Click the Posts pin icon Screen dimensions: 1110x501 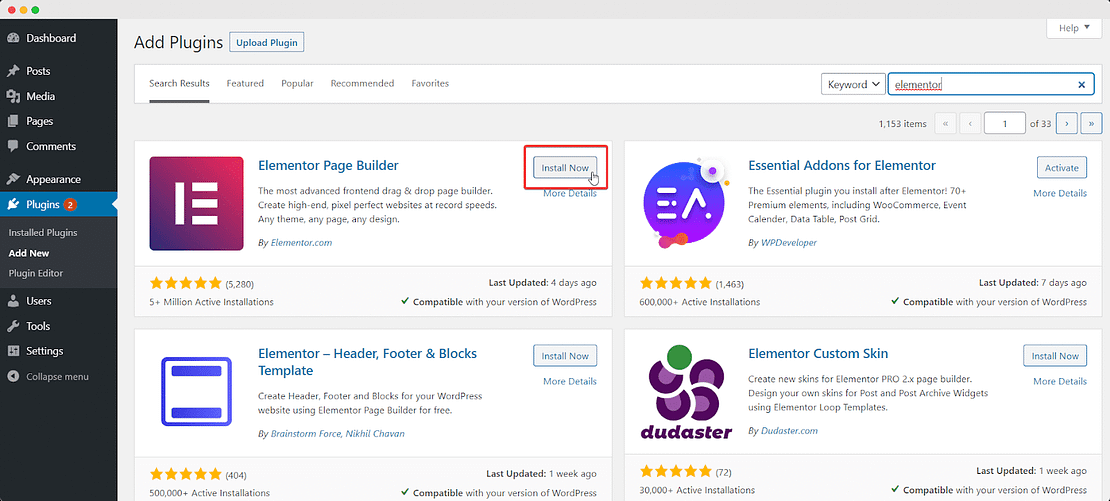[13, 71]
